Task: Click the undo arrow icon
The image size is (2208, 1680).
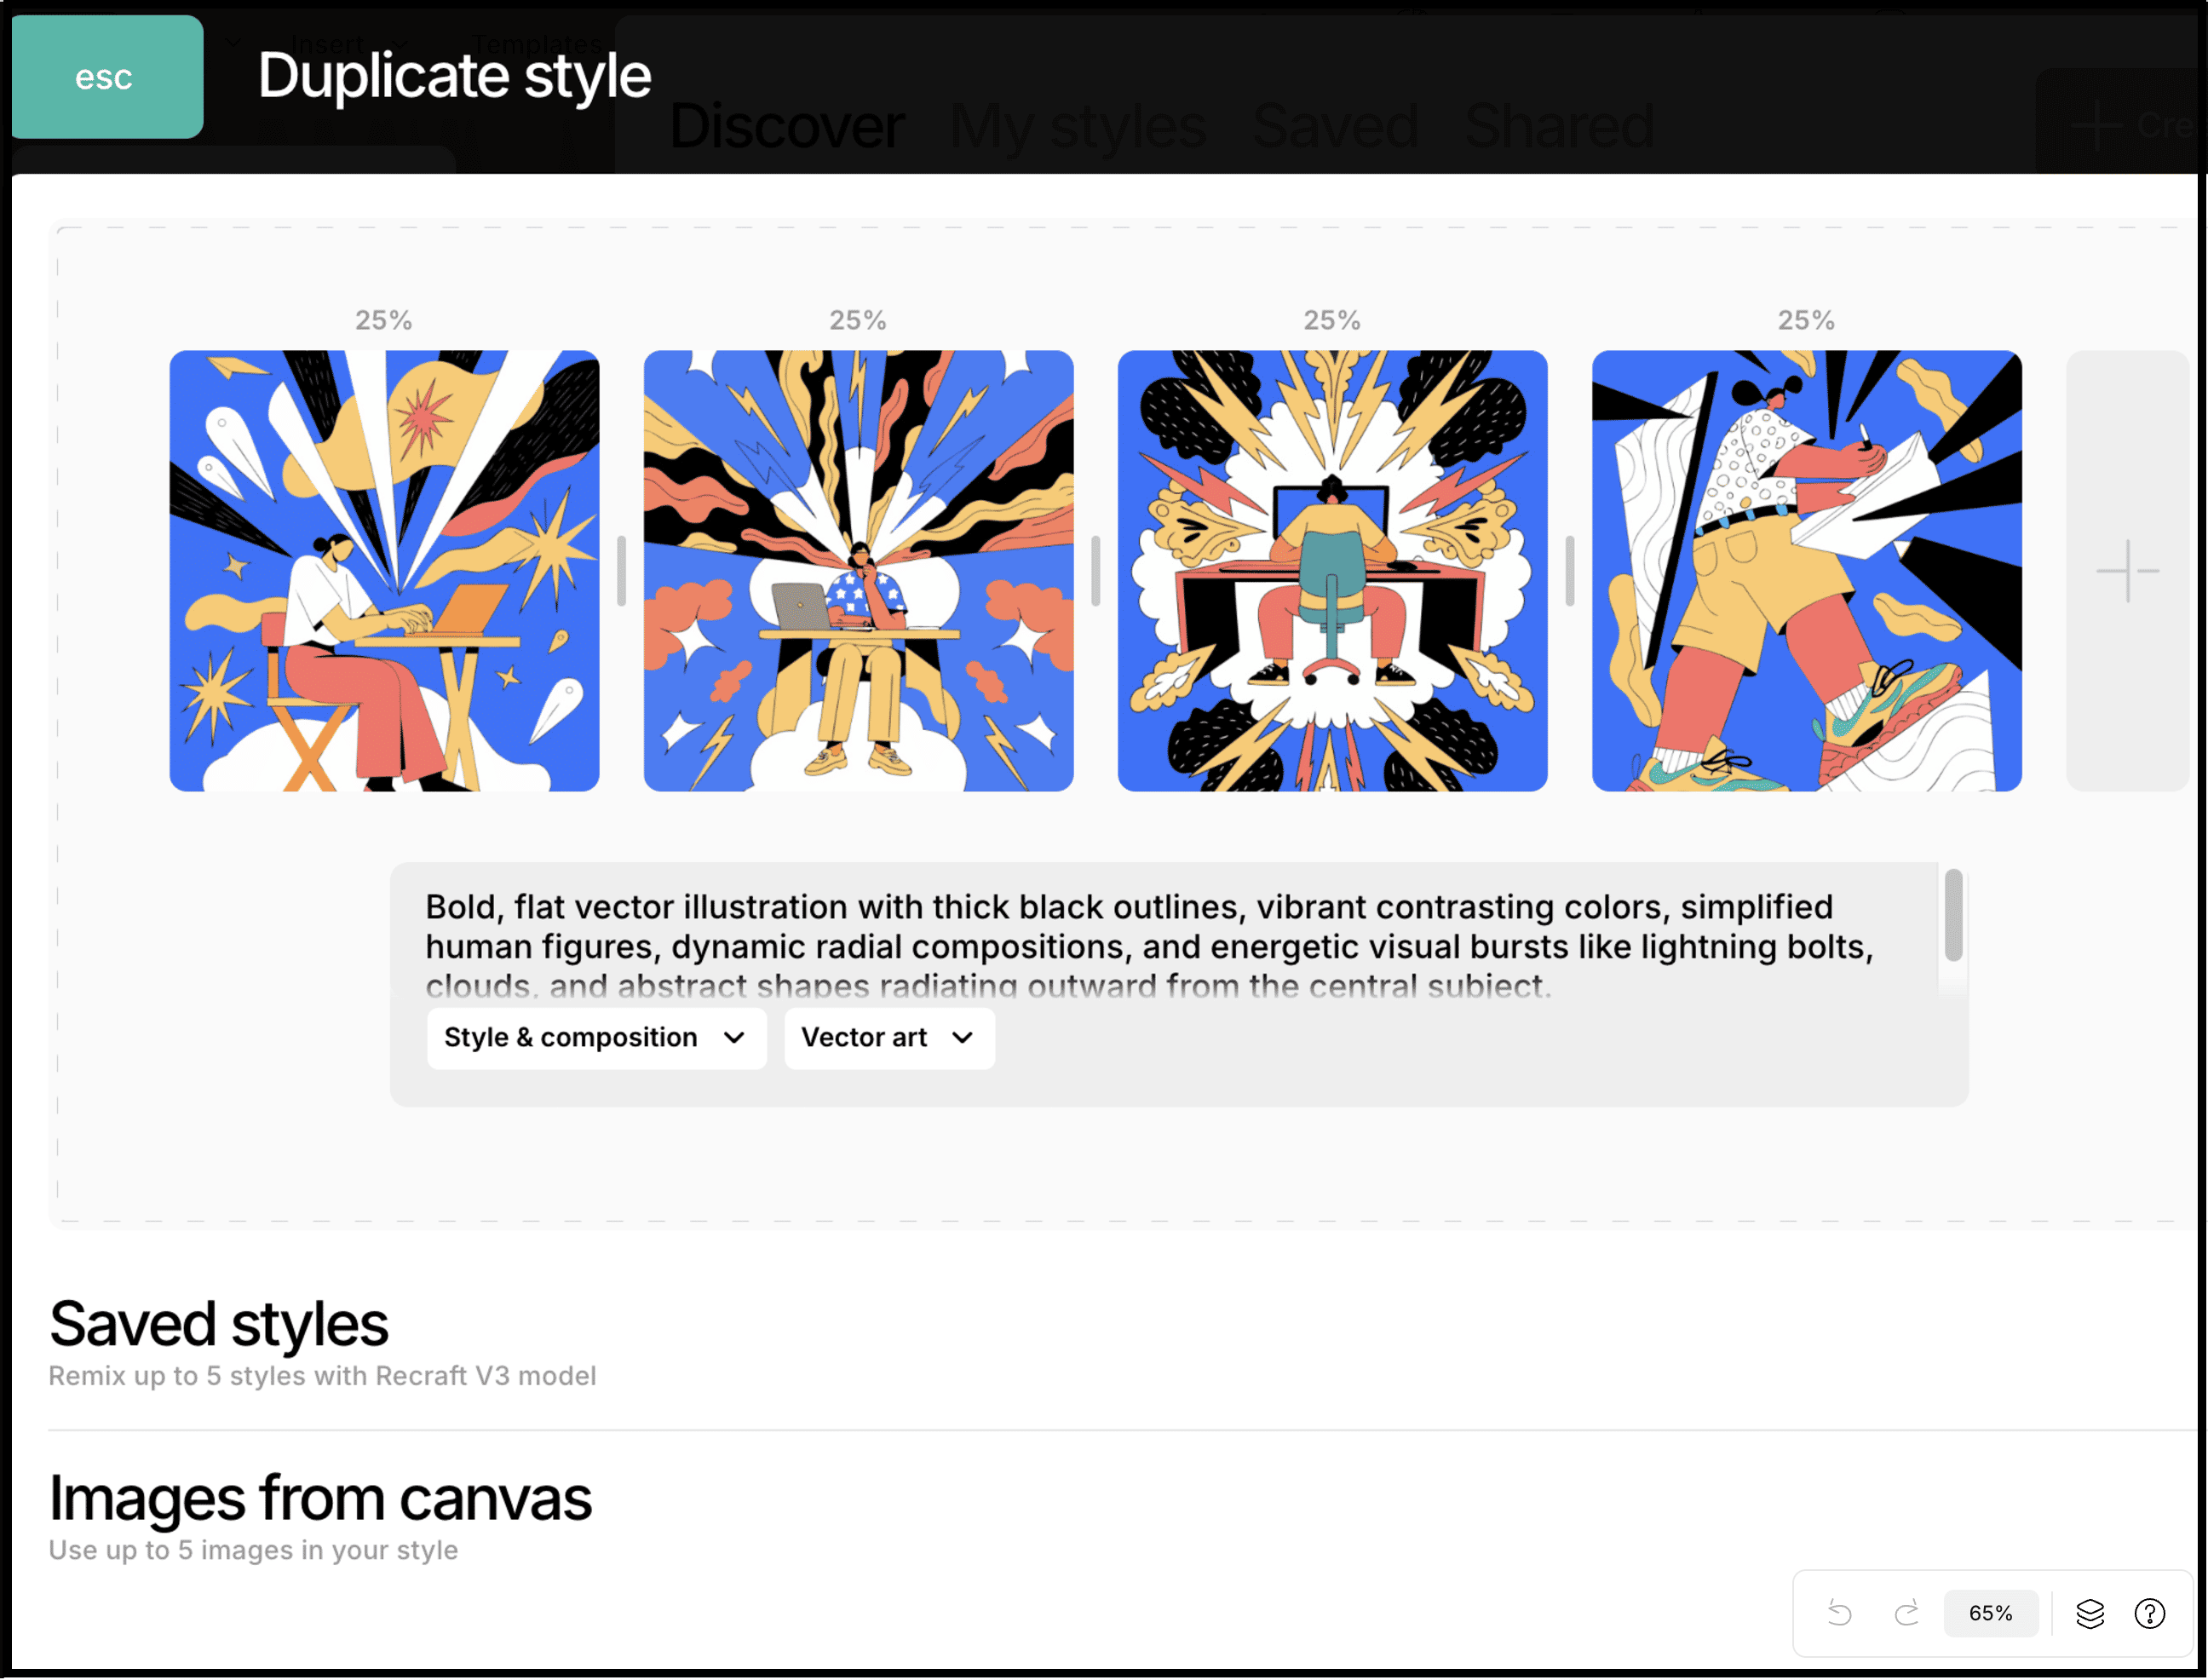Action: (1839, 1613)
